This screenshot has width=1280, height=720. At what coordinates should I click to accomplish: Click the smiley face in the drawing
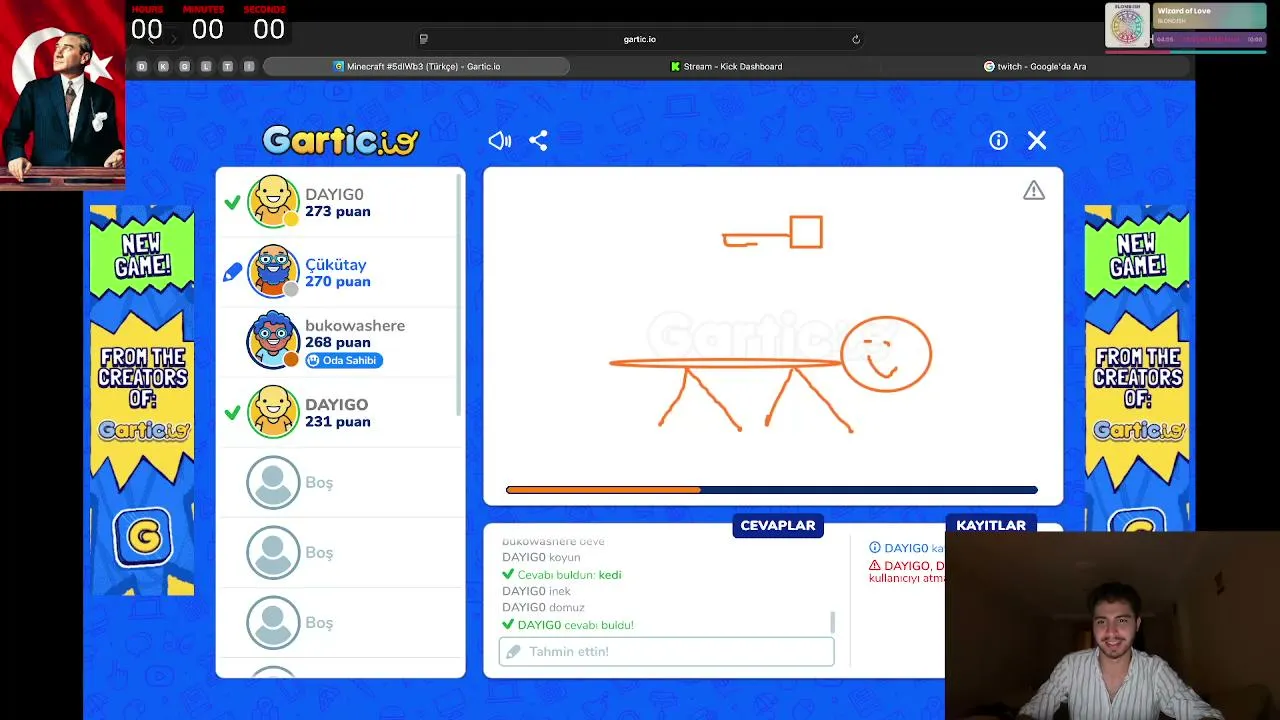886,354
